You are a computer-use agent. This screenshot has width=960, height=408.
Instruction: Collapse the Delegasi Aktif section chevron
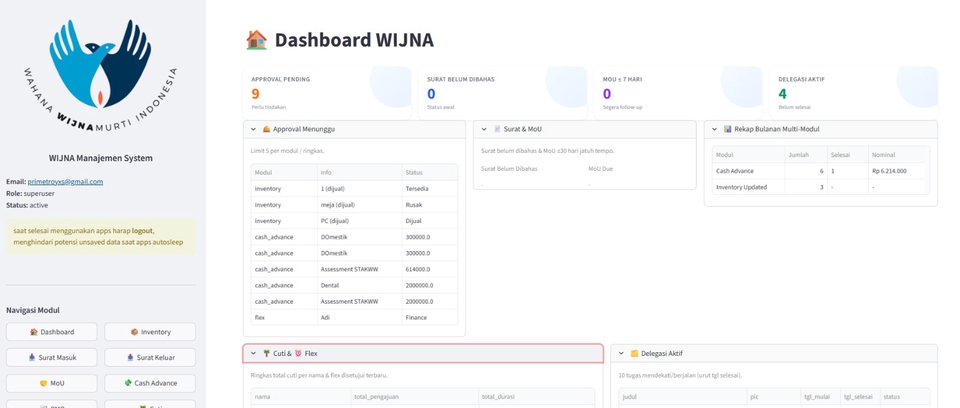tap(621, 353)
